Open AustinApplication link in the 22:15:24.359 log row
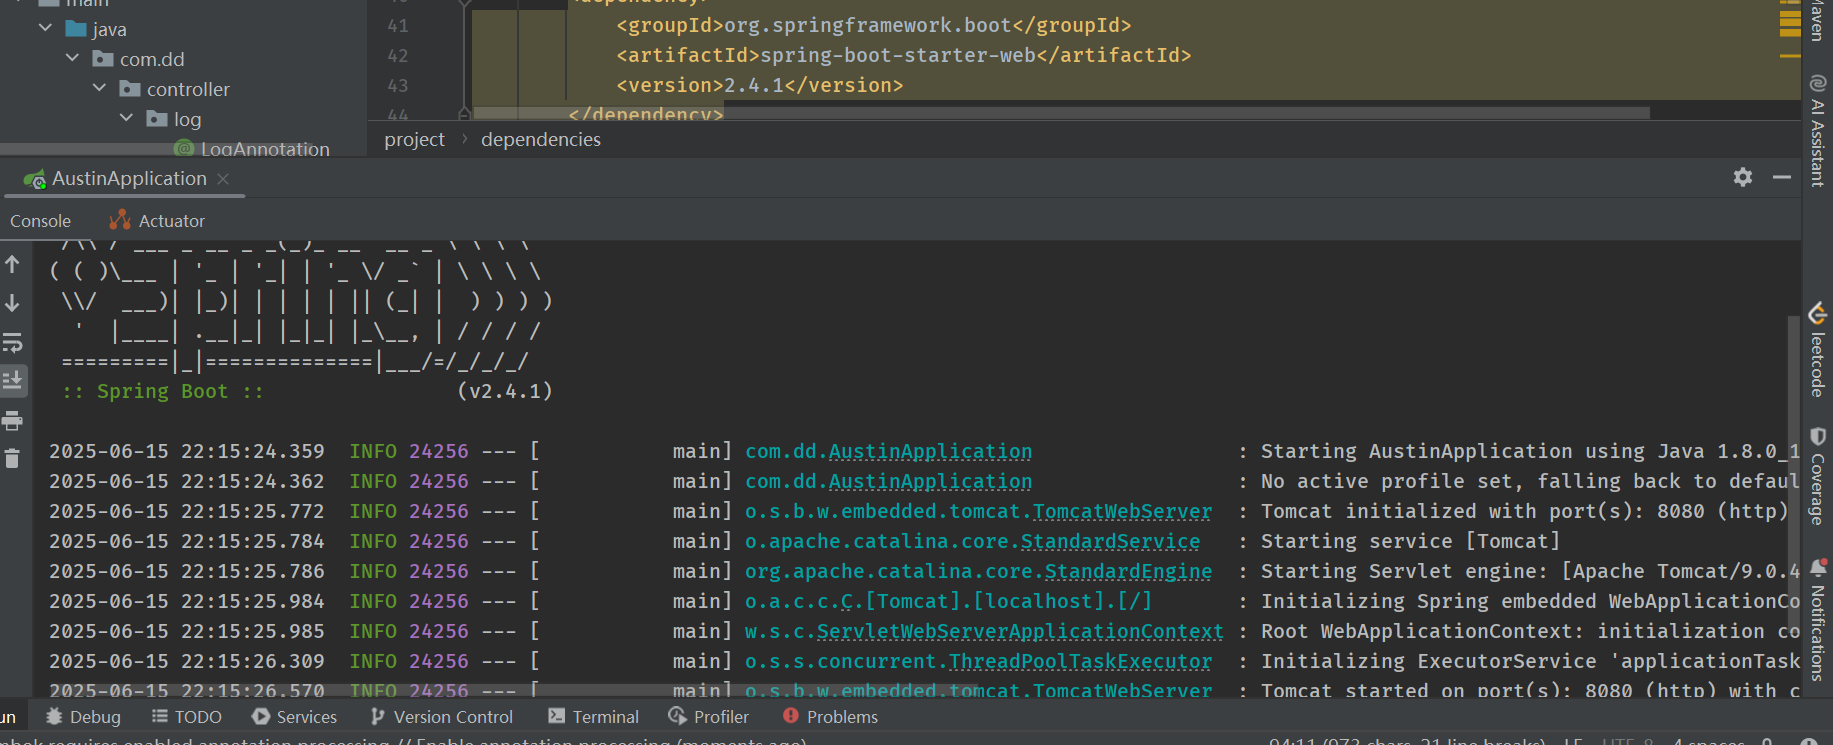Viewport: 1833px width, 745px height. [x=930, y=452]
